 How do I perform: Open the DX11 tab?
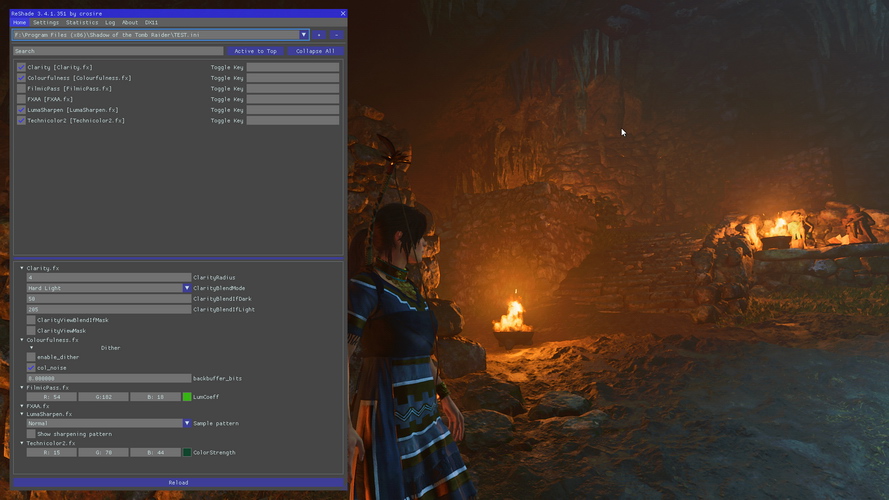point(151,23)
